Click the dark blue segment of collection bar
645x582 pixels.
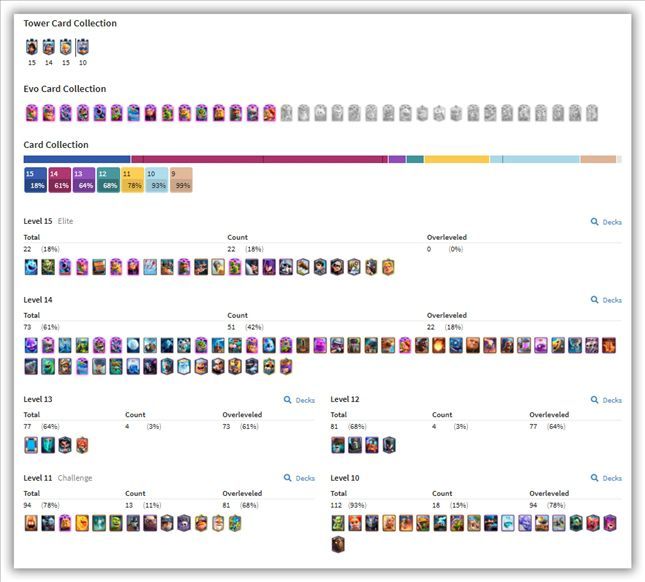[77, 159]
